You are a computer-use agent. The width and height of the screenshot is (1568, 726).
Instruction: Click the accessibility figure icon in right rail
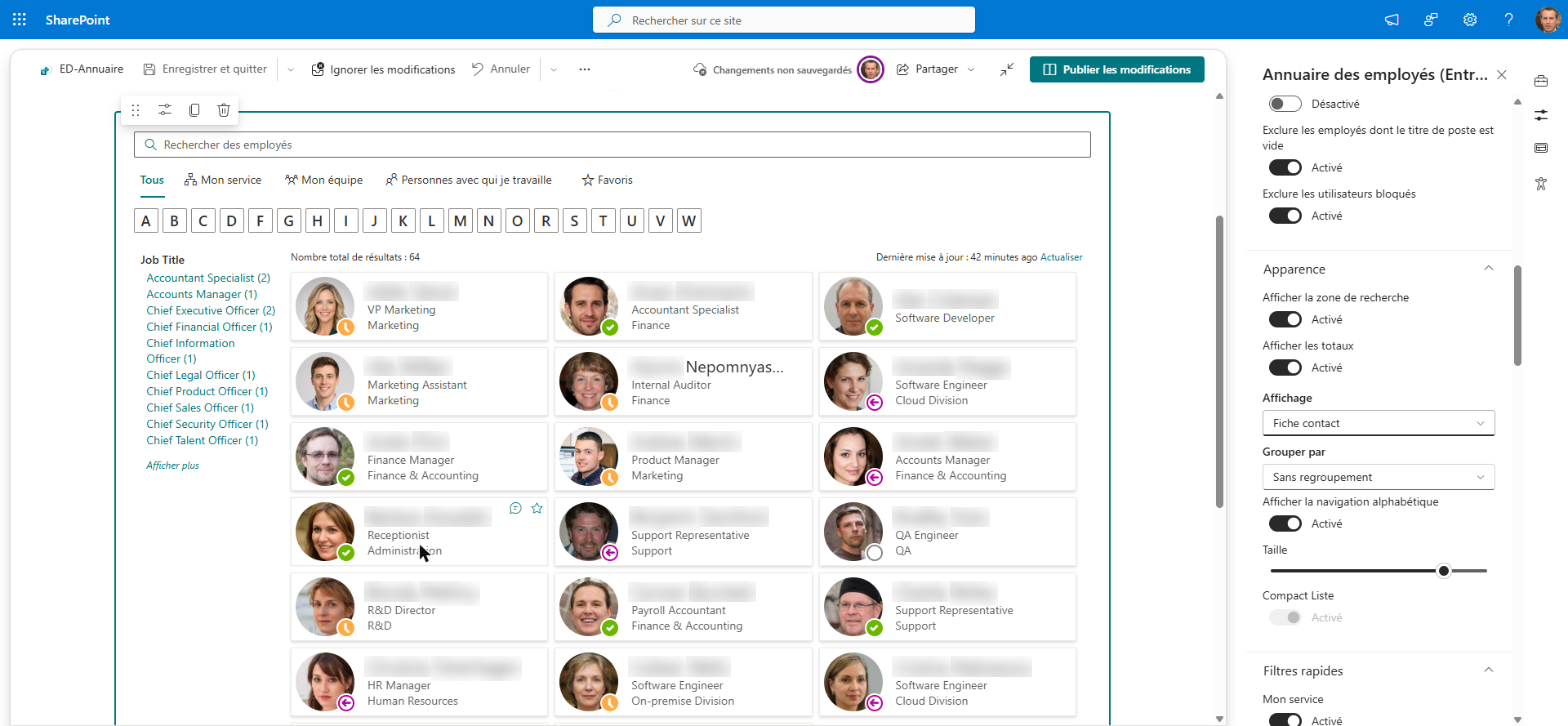[1541, 182]
